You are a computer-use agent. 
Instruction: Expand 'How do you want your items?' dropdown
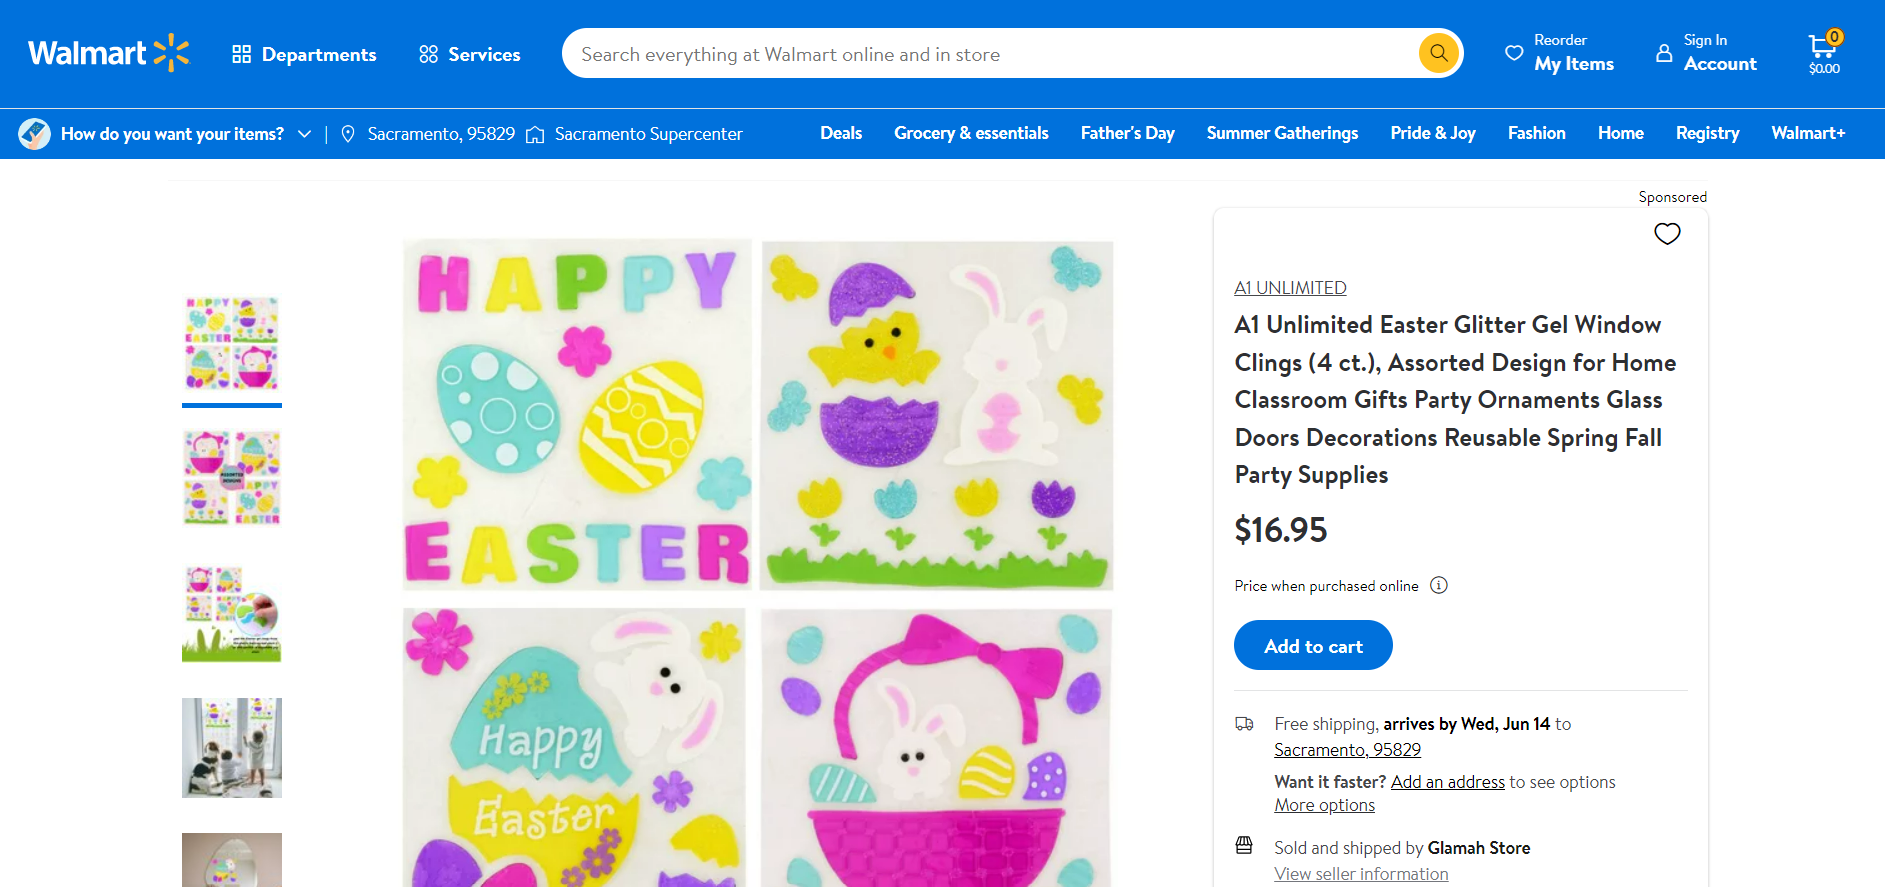(x=304, y=134)
